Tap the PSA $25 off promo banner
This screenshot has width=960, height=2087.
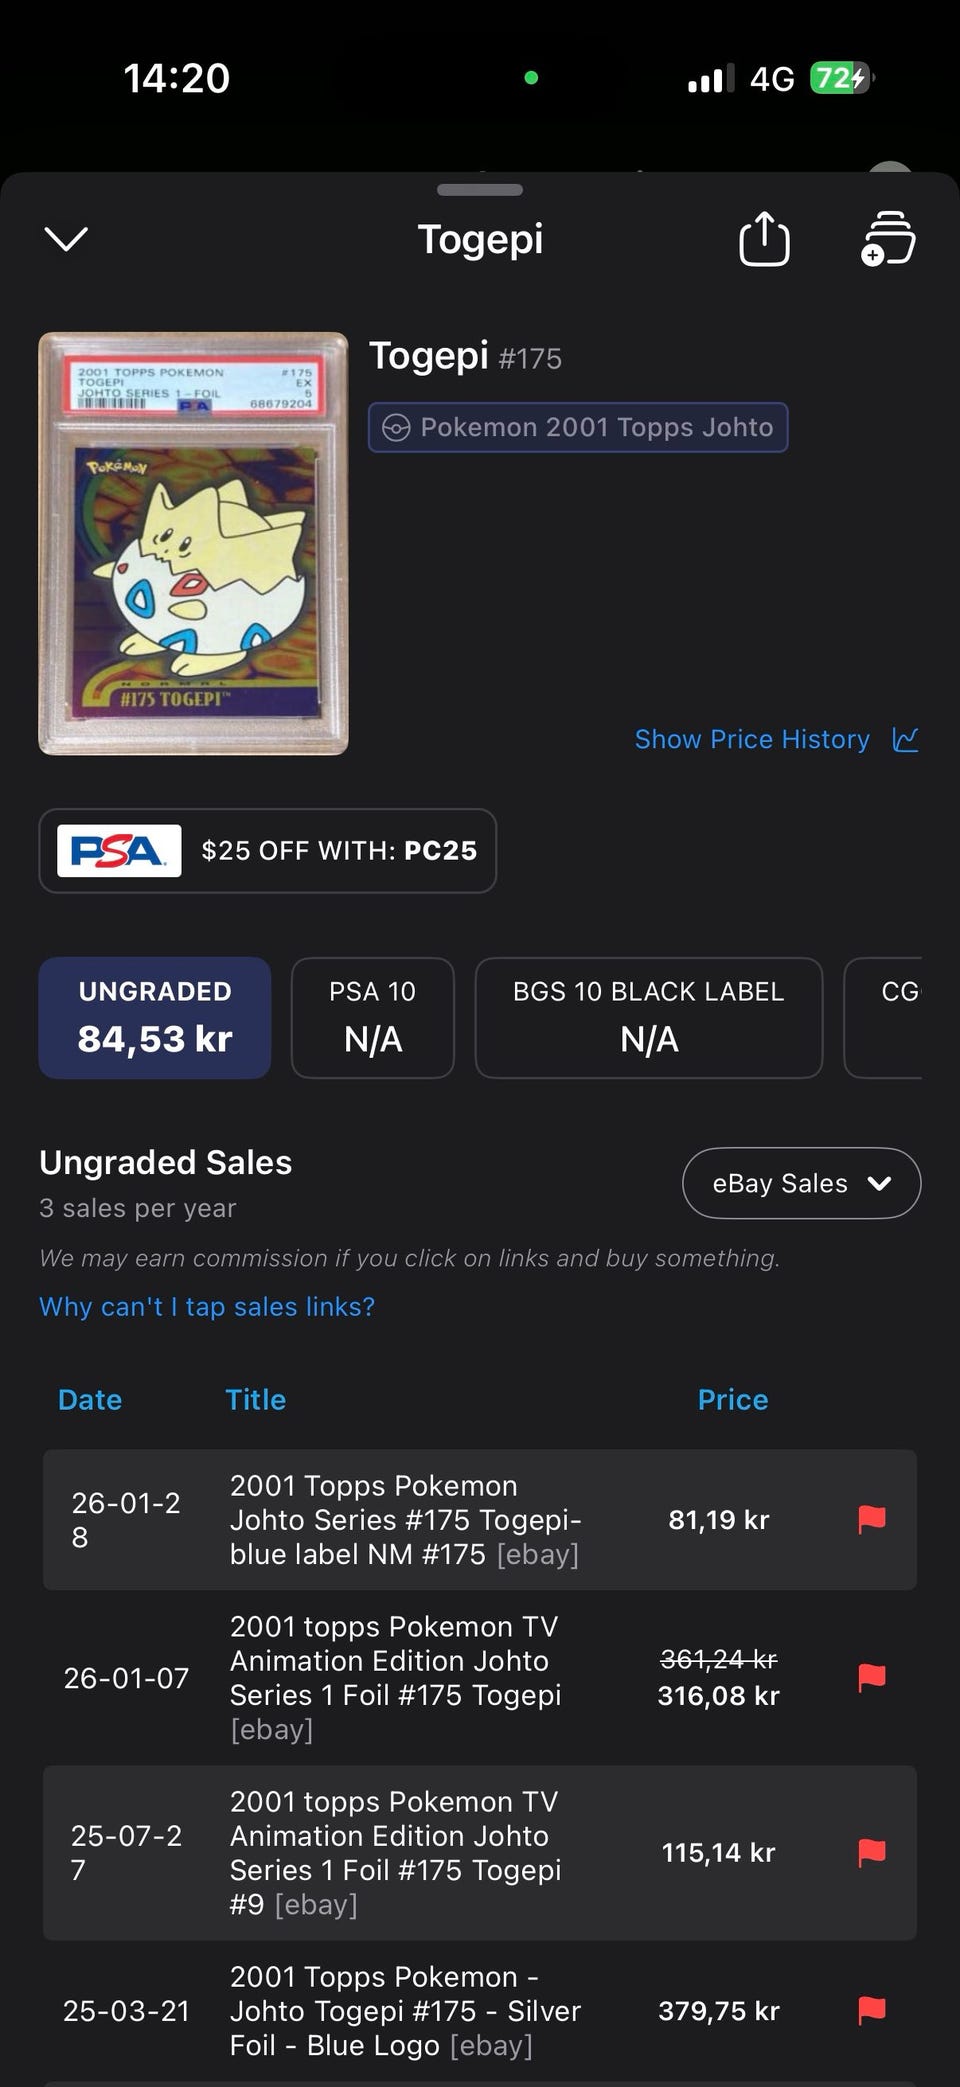click(268, 851)
